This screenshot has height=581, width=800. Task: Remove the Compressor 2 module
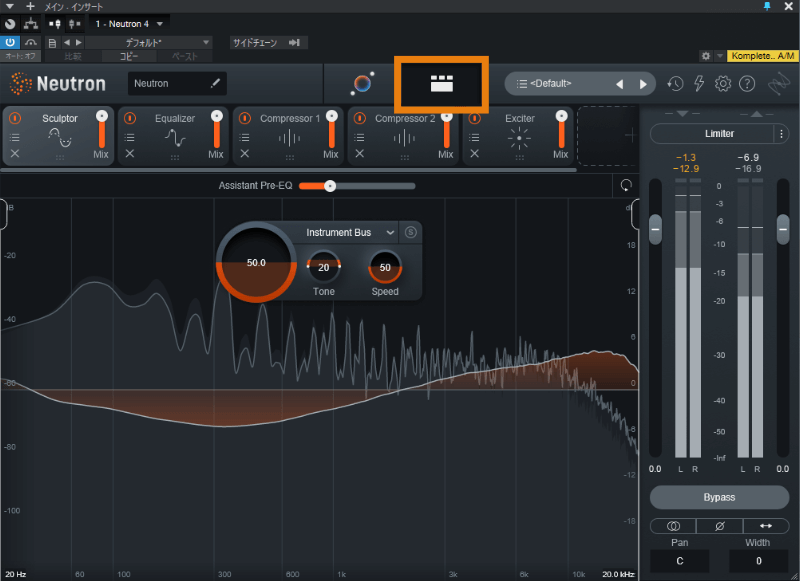pos(359,153)
